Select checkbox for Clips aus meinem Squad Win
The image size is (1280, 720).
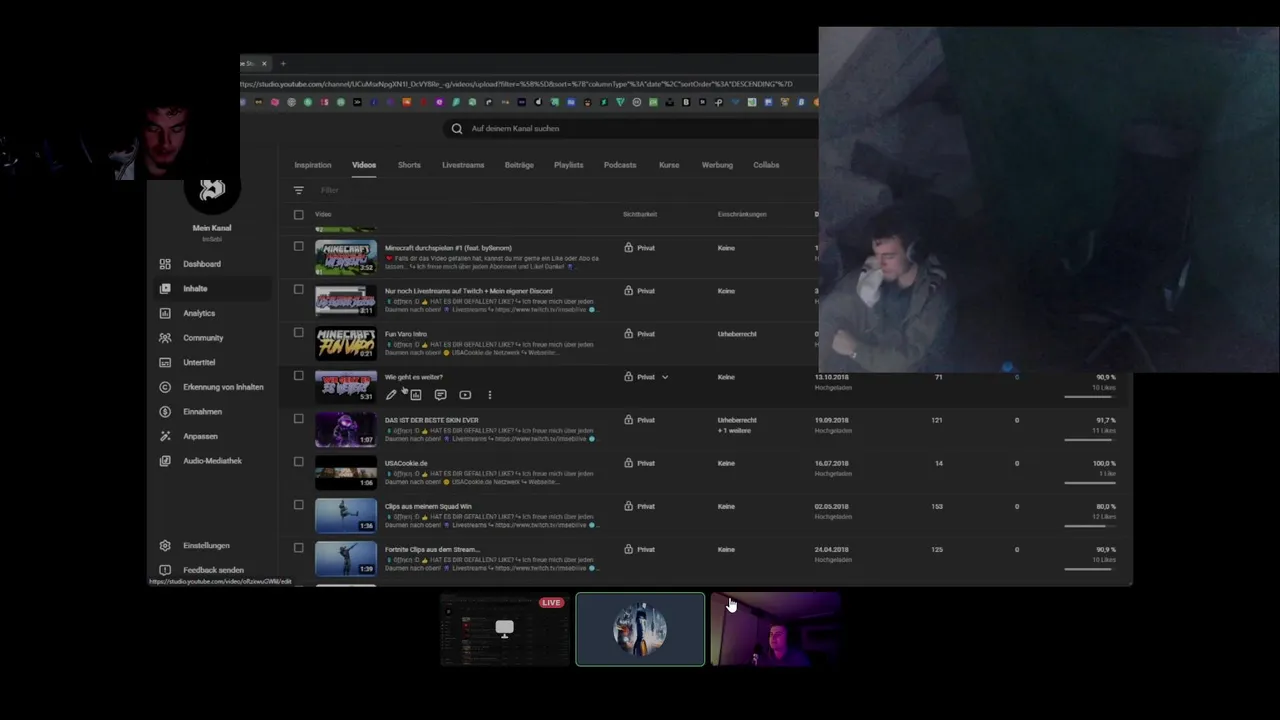coord(298,504)
